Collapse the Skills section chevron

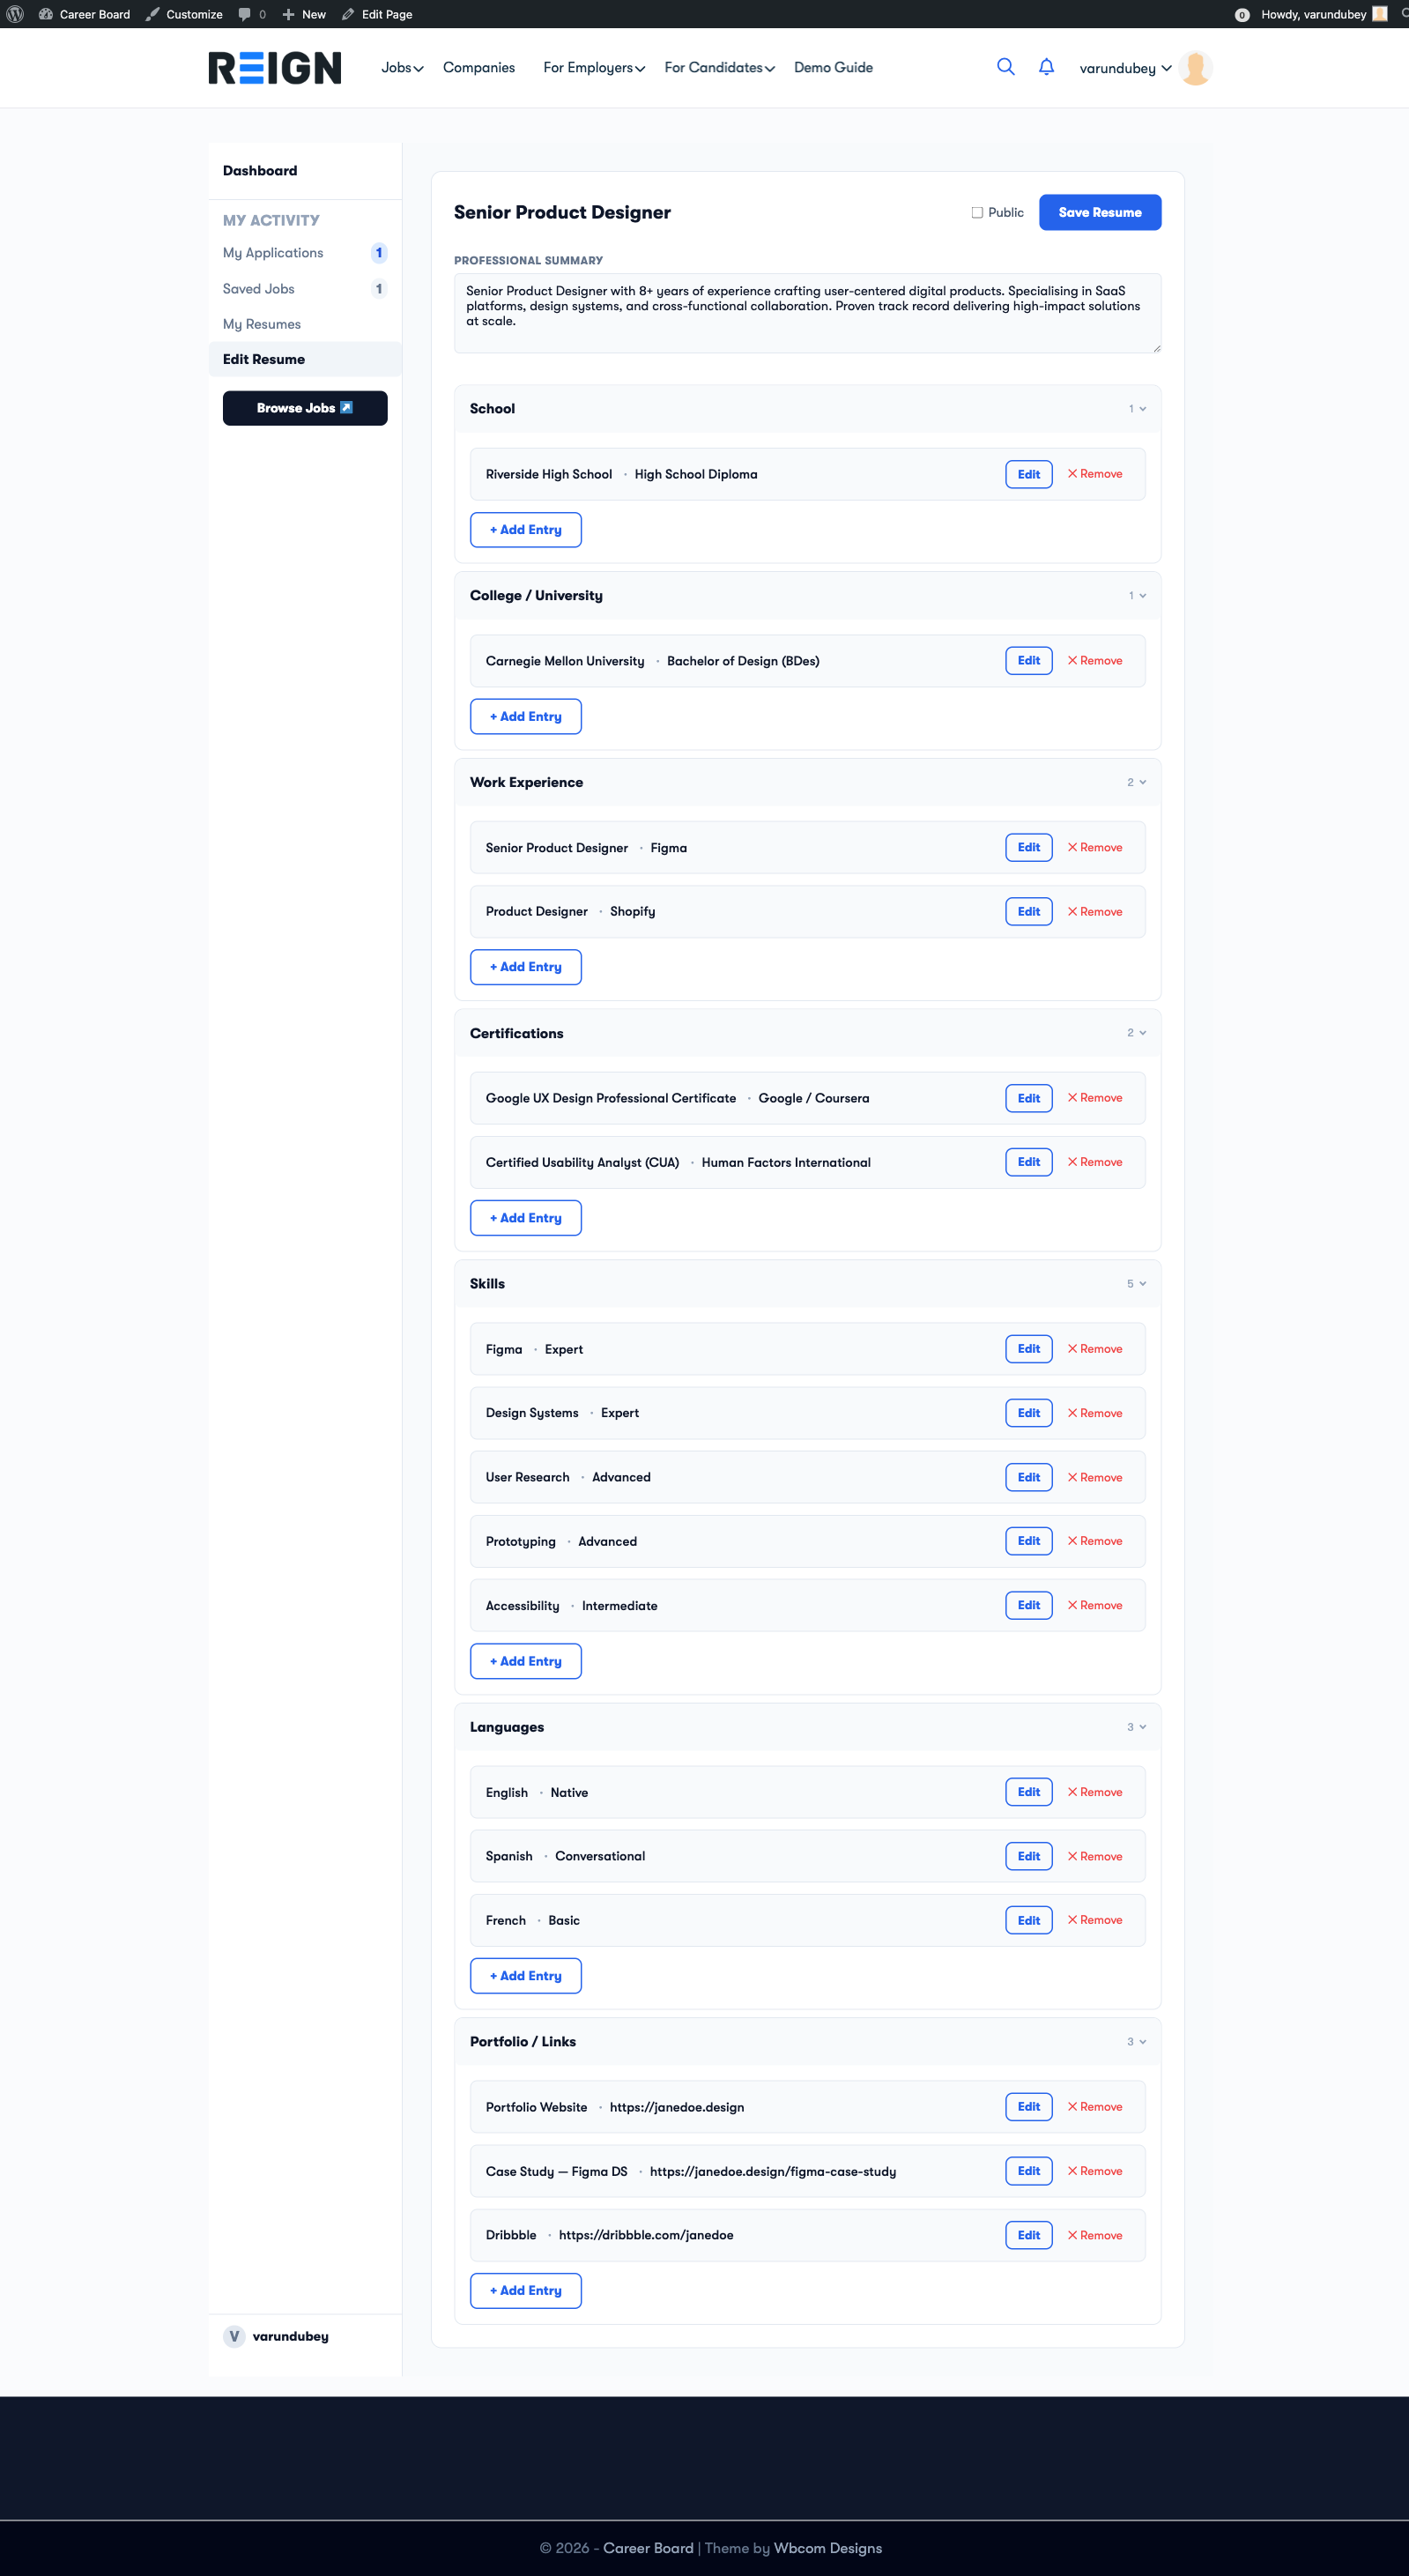[1141, 1283]
